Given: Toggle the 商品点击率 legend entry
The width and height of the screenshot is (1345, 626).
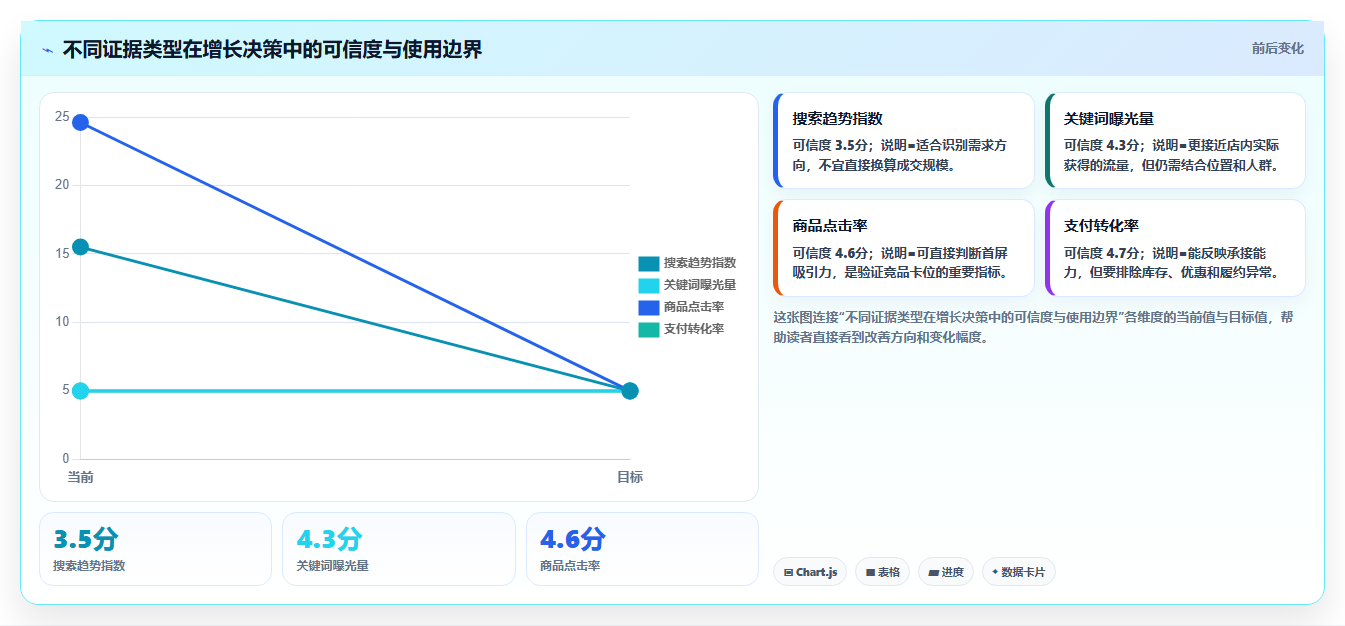Looking at the screenshot, I should click(x=681, y=307).
